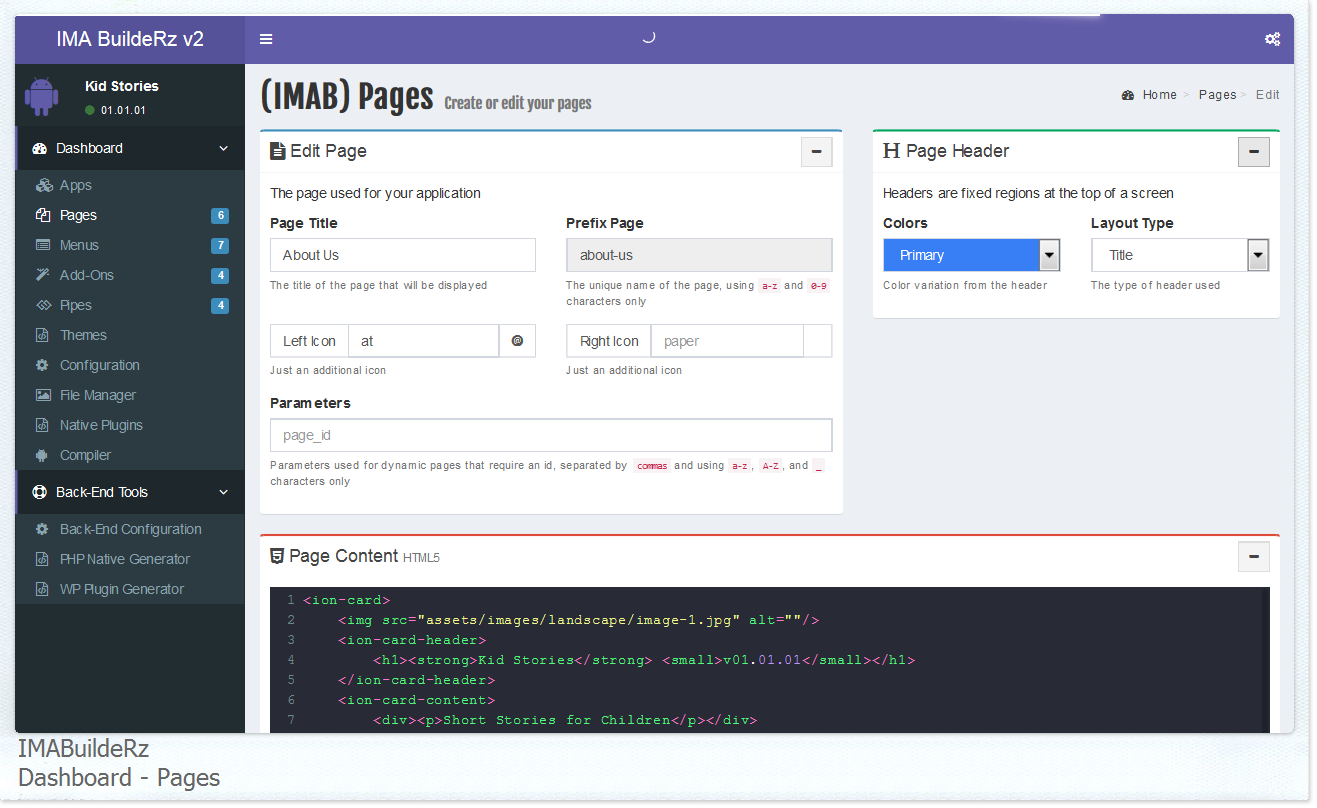
Task: Click the Back-End Configuration gear icon
Action: click(42, 529)
